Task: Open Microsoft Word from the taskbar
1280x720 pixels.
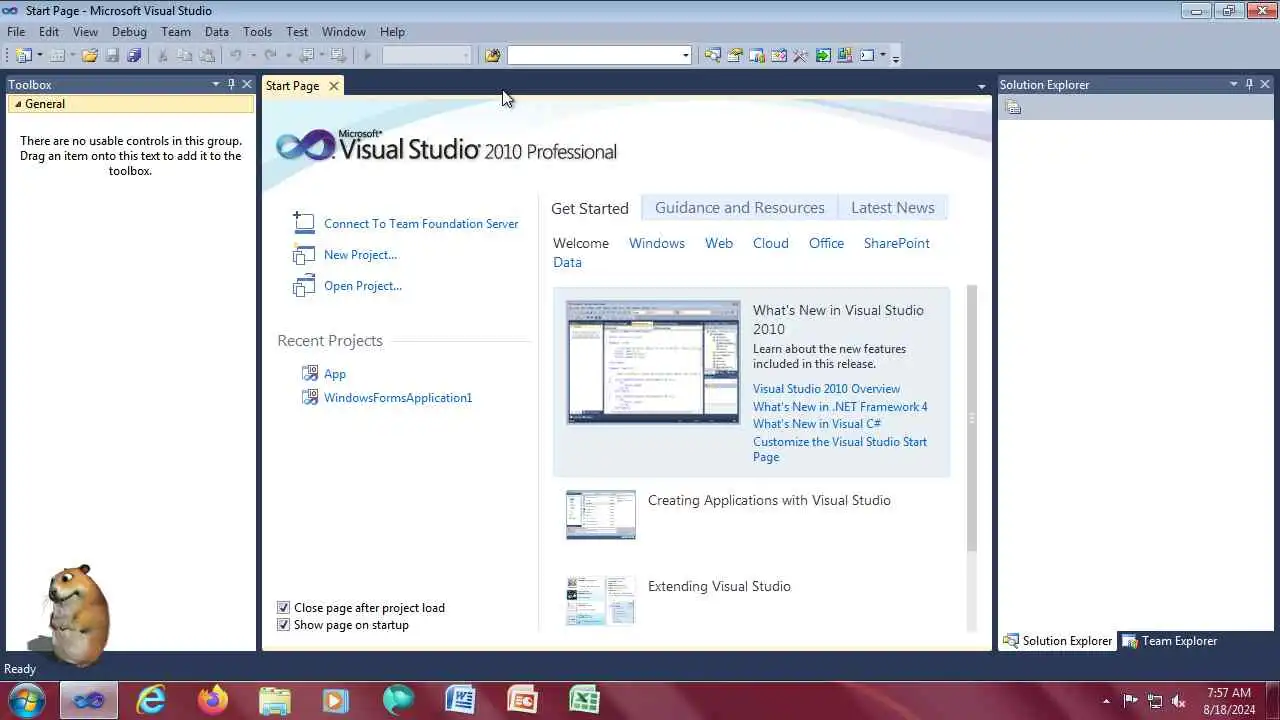Action: (460, 700)
